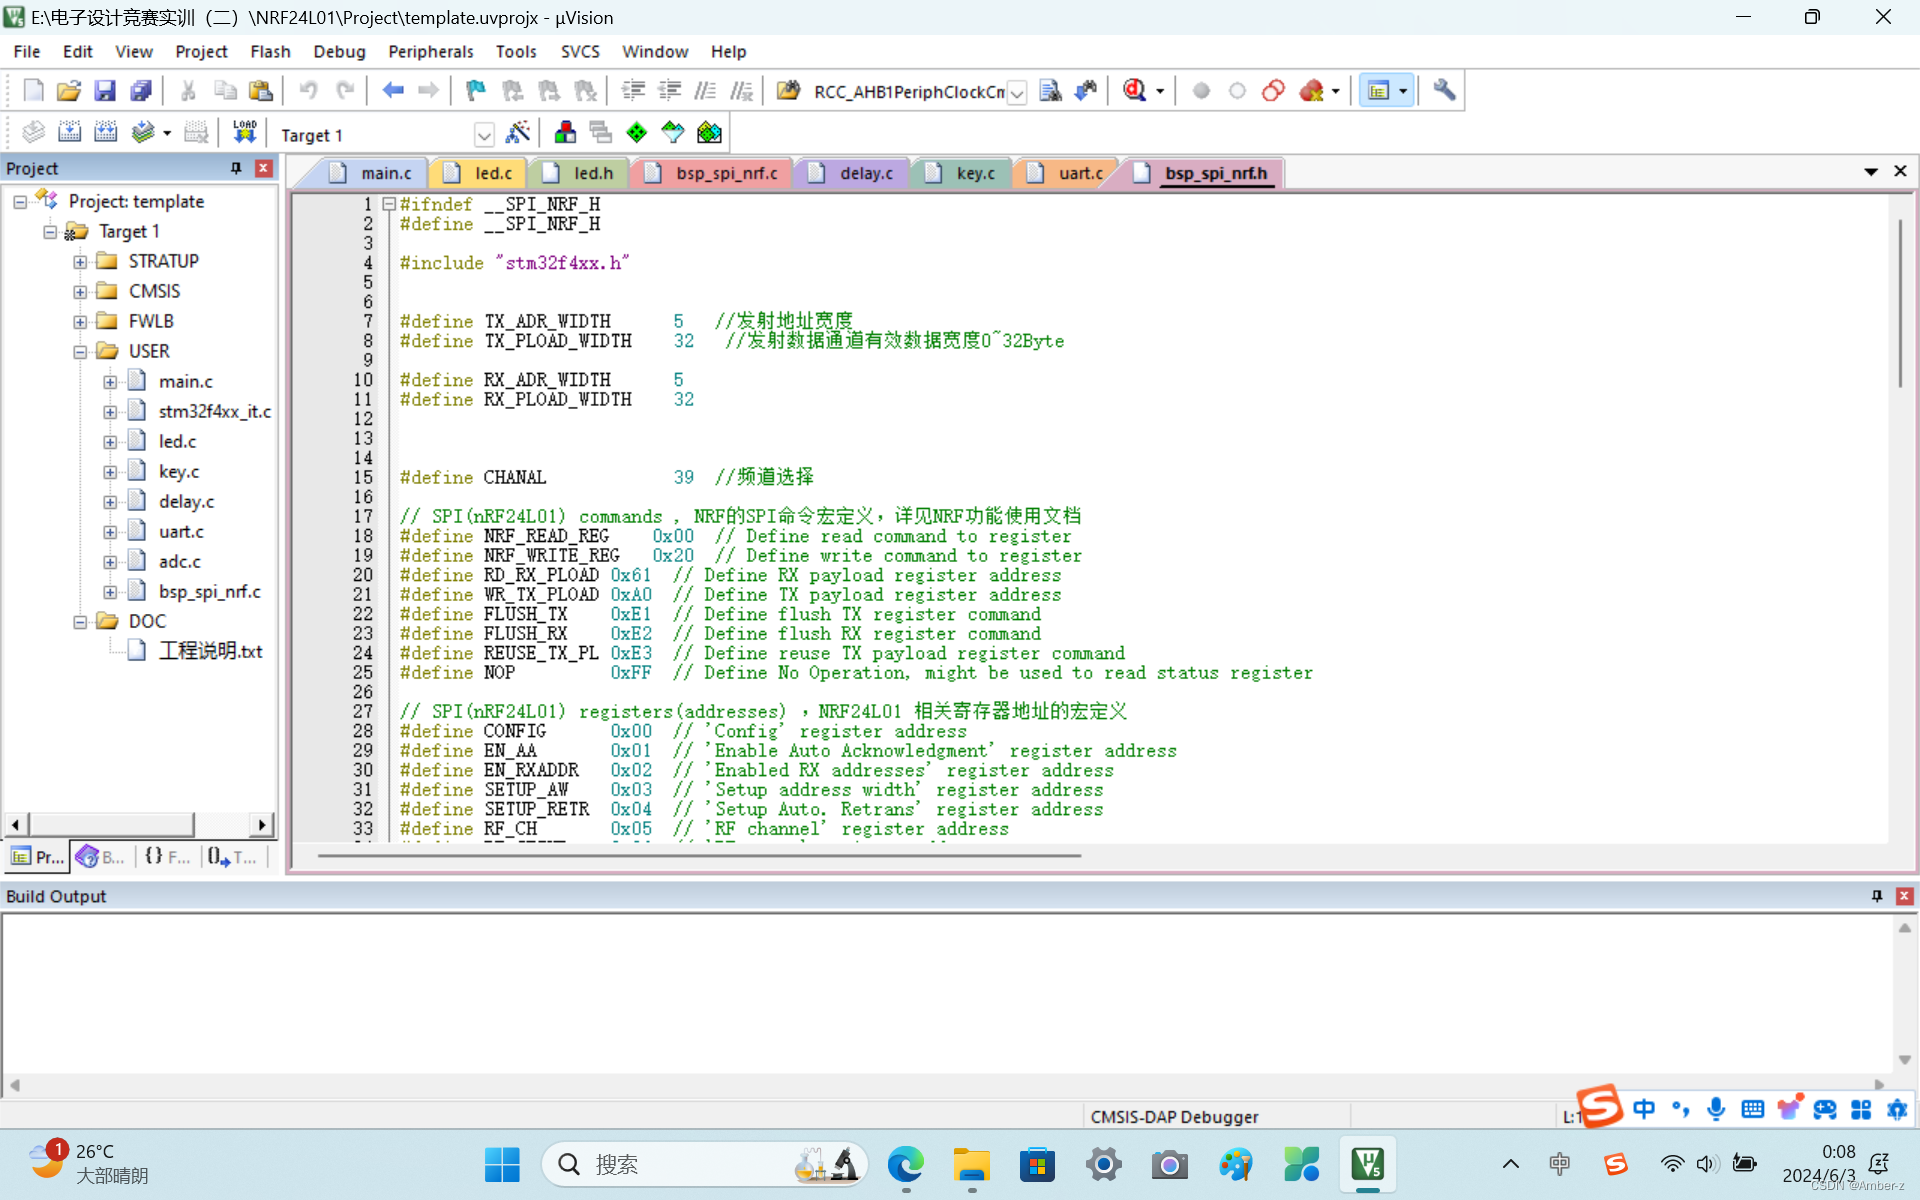Toggle the window layout button
This screenshot has height=1200, width=1920.
[x=1379, y=91]
